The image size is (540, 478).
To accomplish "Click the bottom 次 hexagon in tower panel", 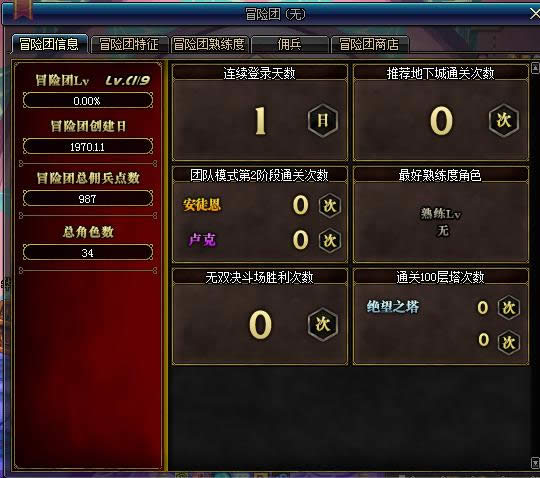I will (x=509, y=342).
